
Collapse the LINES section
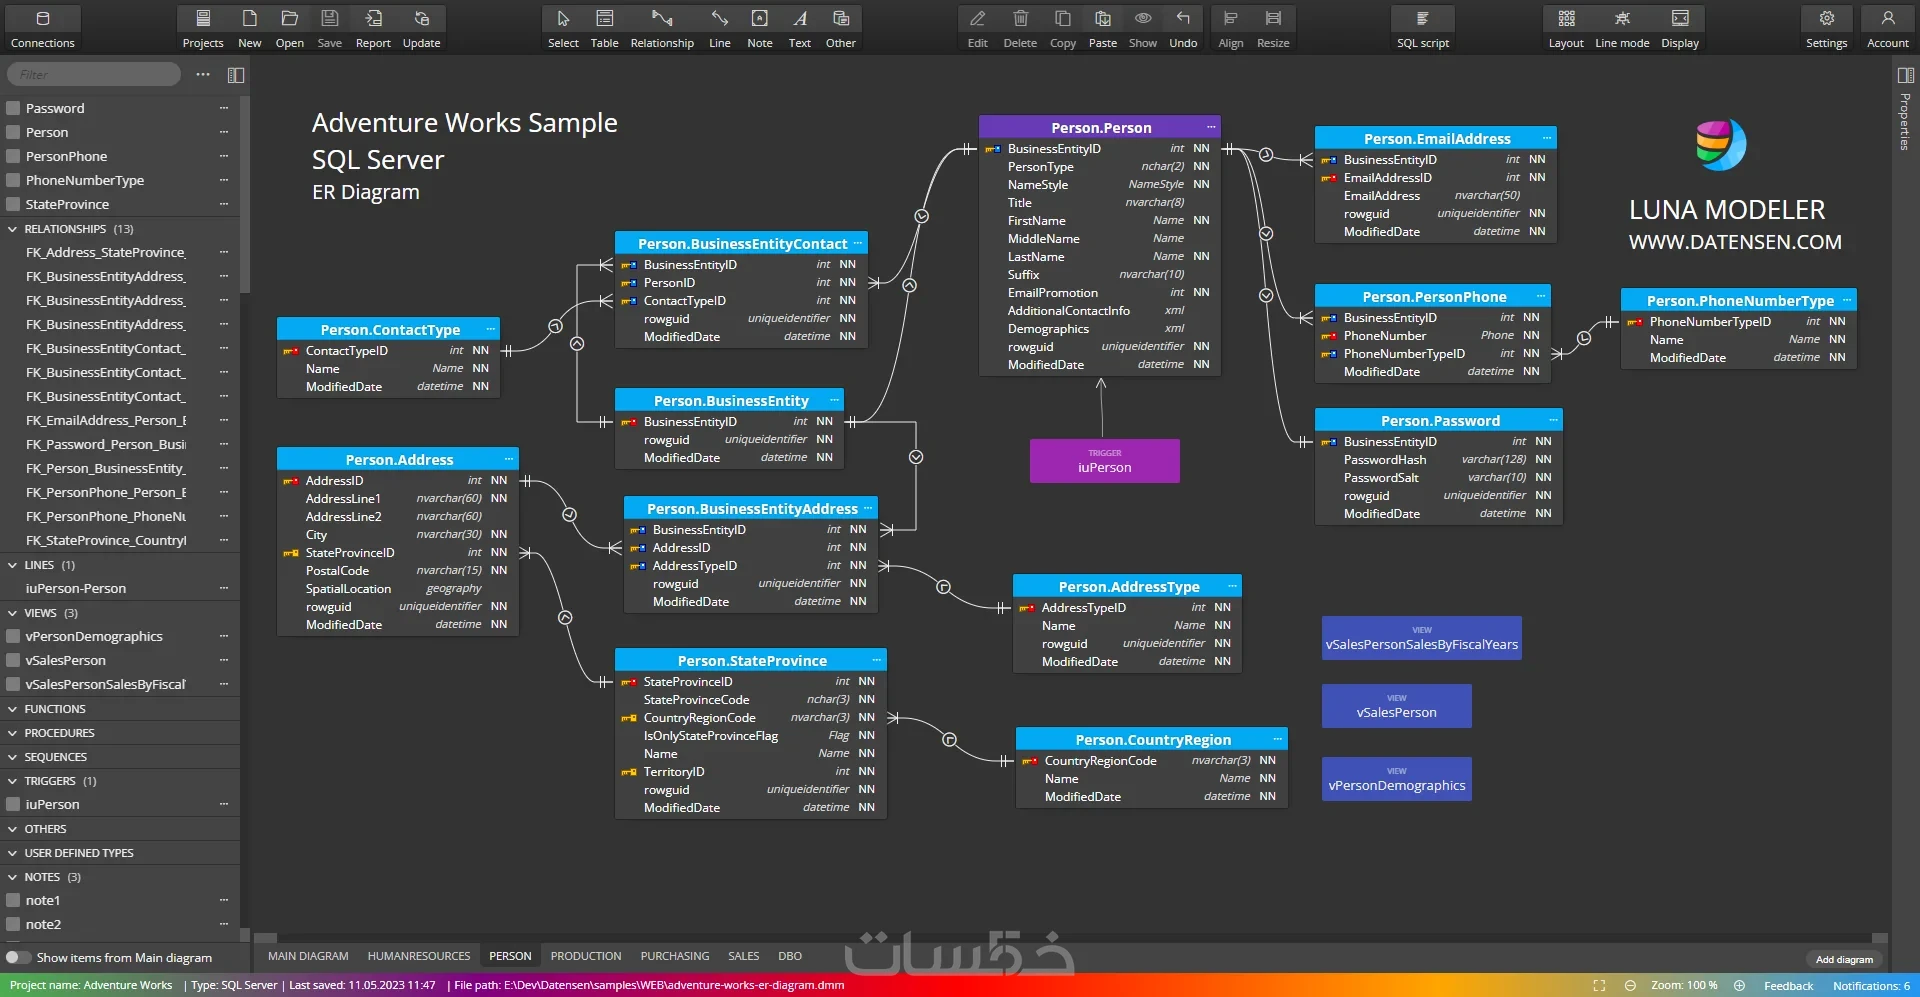13,565
